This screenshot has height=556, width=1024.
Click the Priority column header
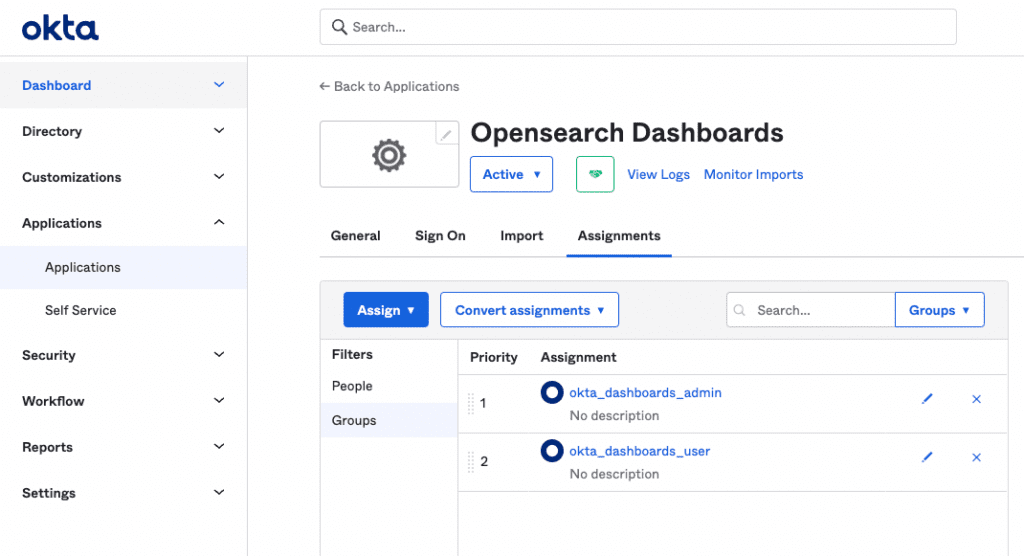click(494, 357)
